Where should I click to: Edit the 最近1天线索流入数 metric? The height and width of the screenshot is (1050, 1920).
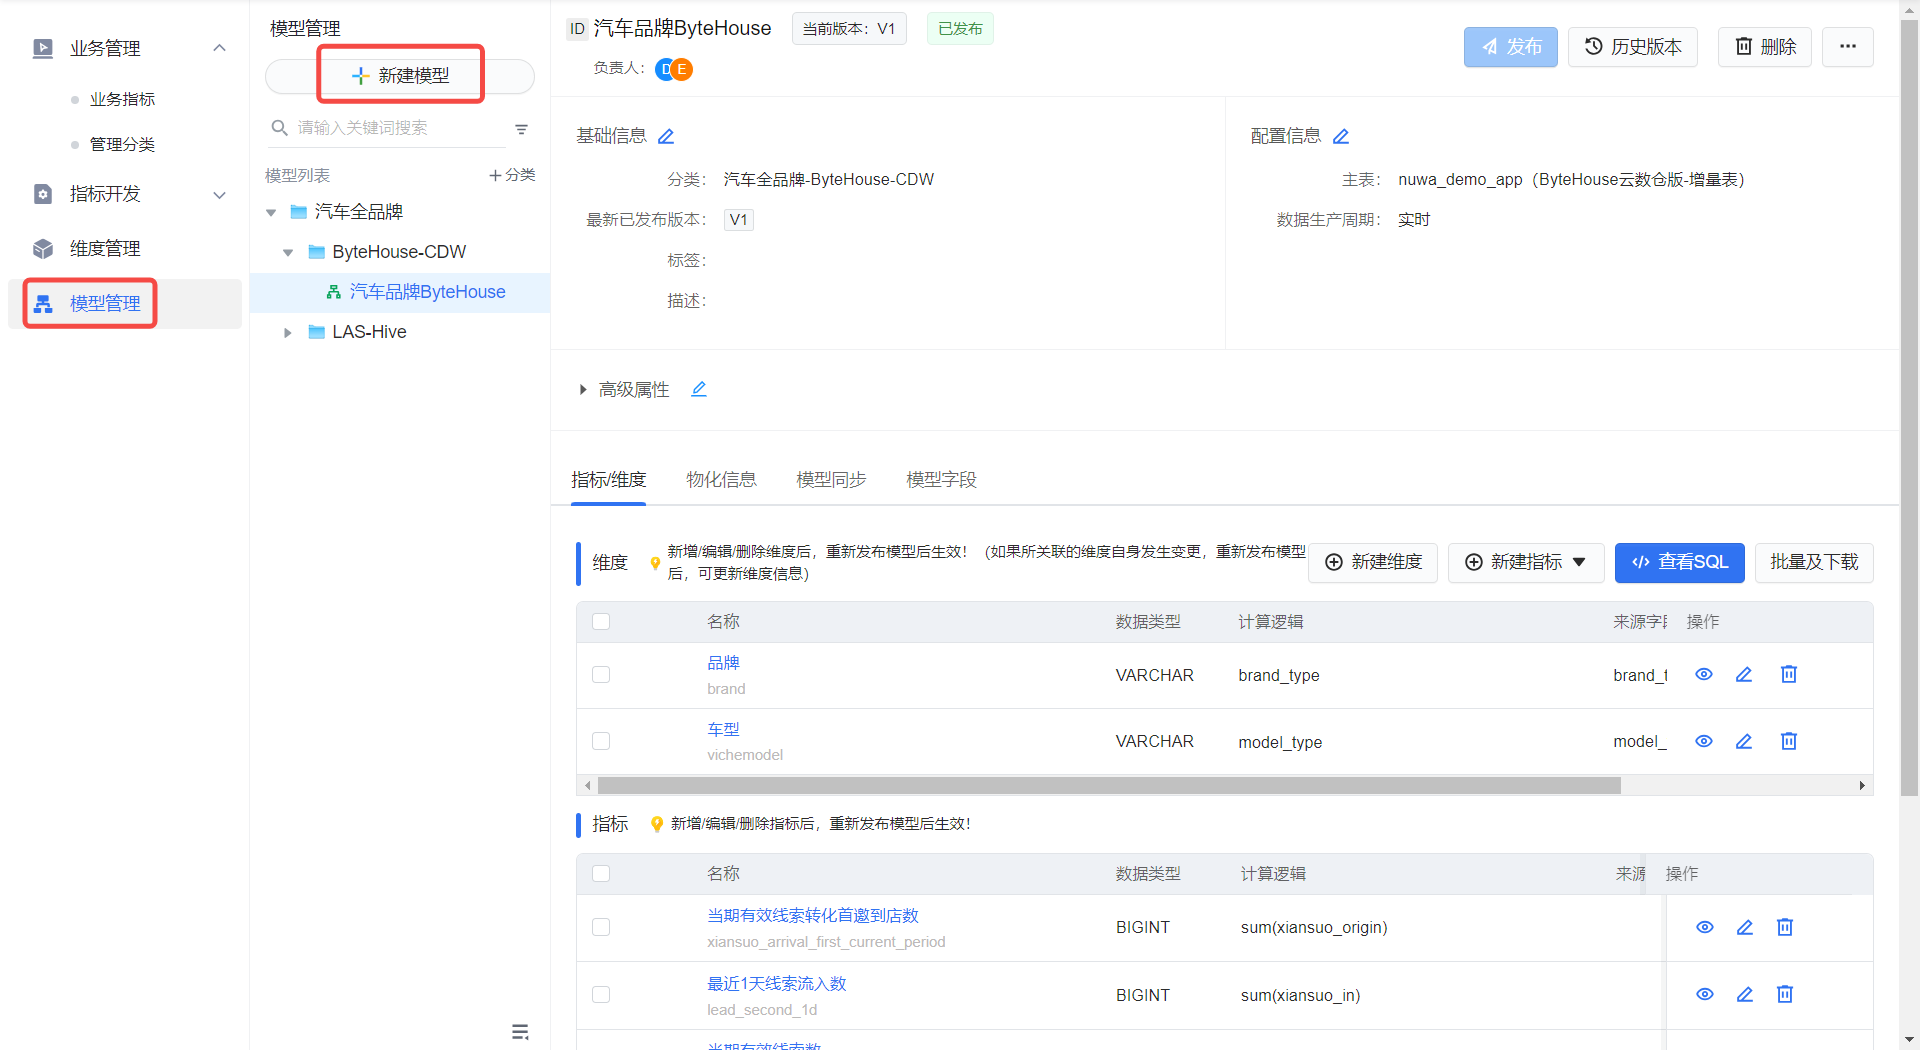(x=1745, y=994)
